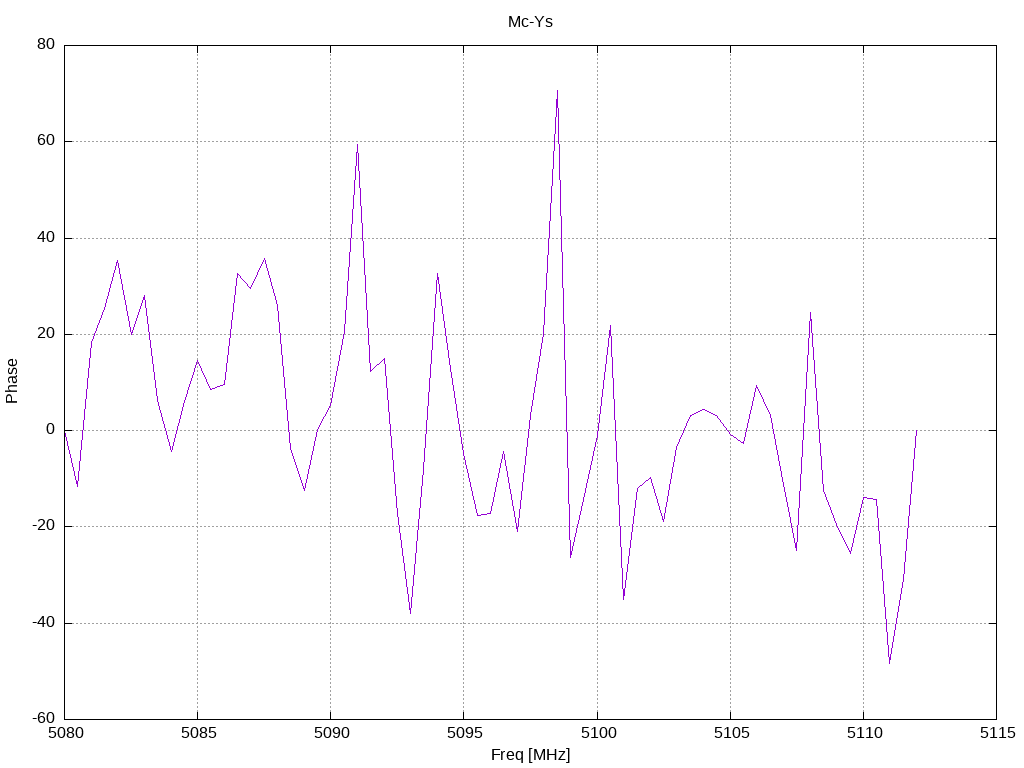Click the x-axis tick label 5100

tap(598, 733)
